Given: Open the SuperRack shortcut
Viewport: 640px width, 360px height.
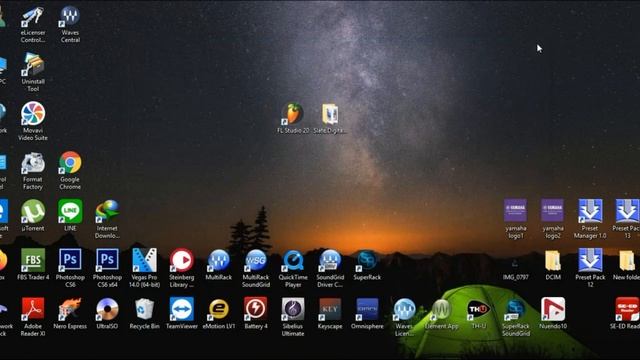Looking at the screenshot, I should (x=367, y=260).
